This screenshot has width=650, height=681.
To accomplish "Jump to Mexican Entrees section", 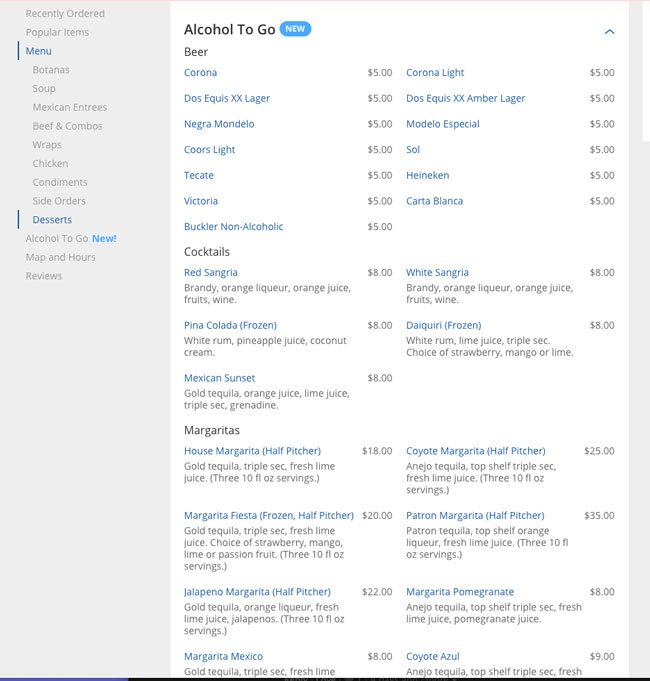I will pos(69,107).
